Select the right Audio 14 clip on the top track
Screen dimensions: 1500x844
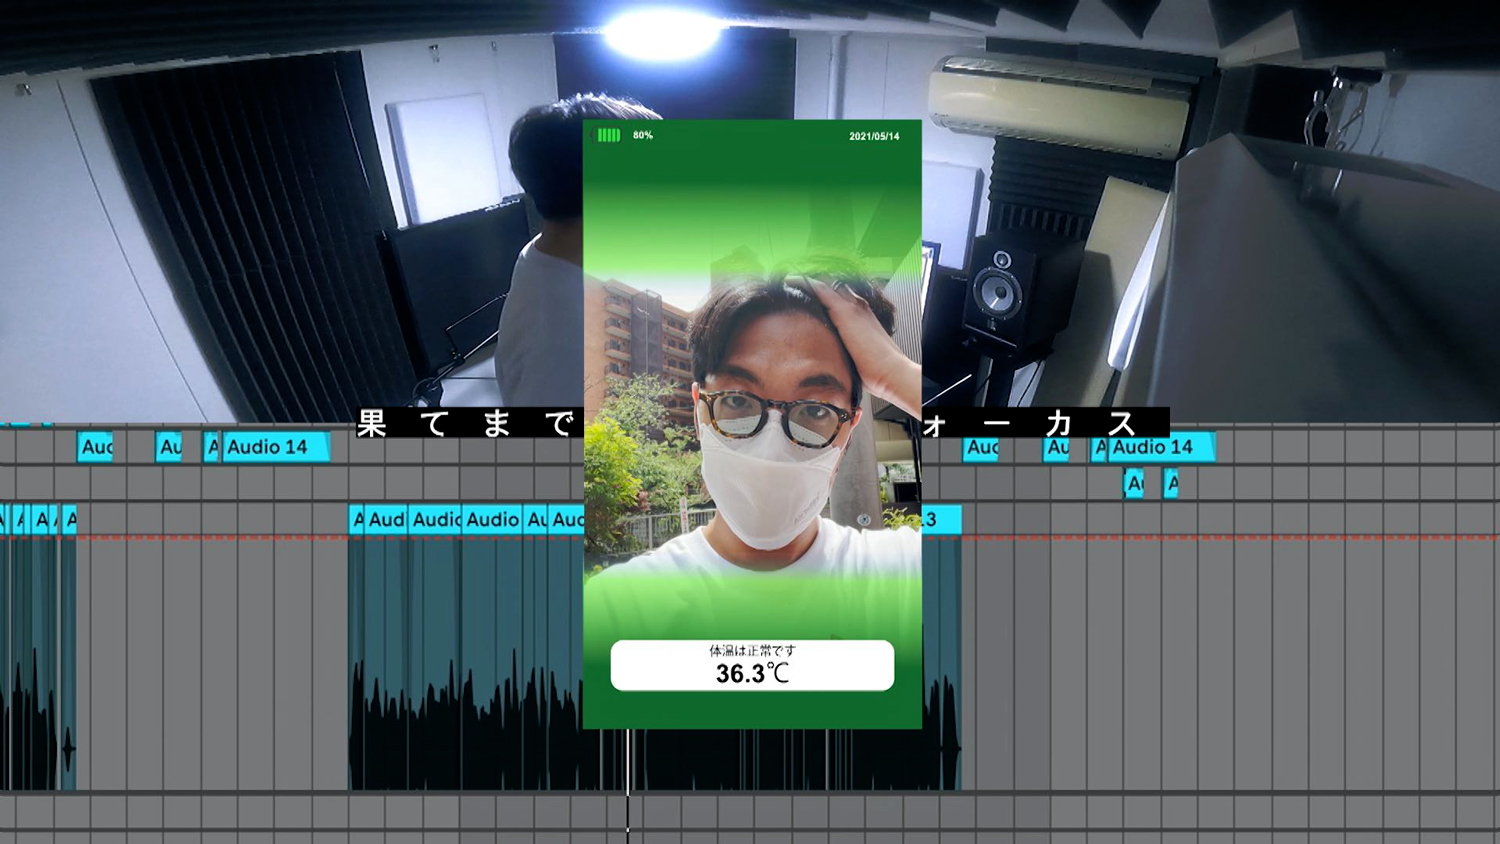[1161, 447]
